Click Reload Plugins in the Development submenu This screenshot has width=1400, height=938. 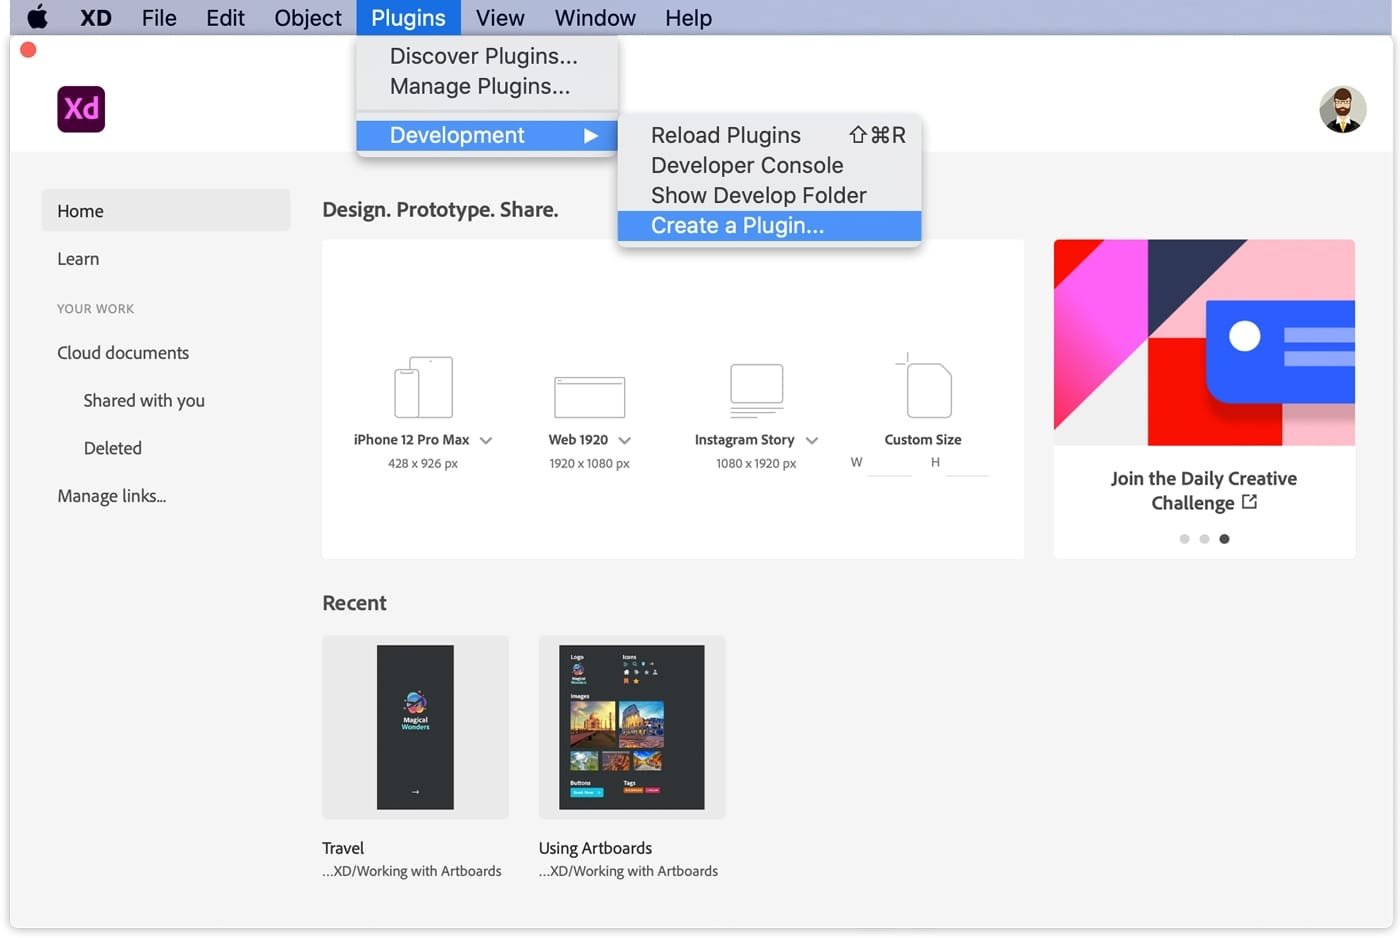[x=725, y=134]
